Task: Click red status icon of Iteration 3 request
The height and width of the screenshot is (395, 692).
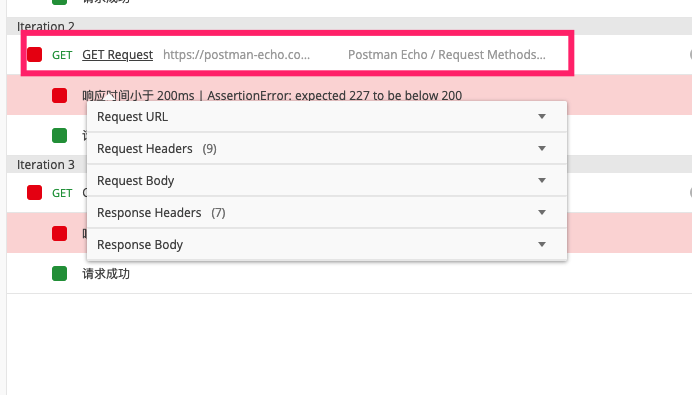Action: (x=34, y=192)
